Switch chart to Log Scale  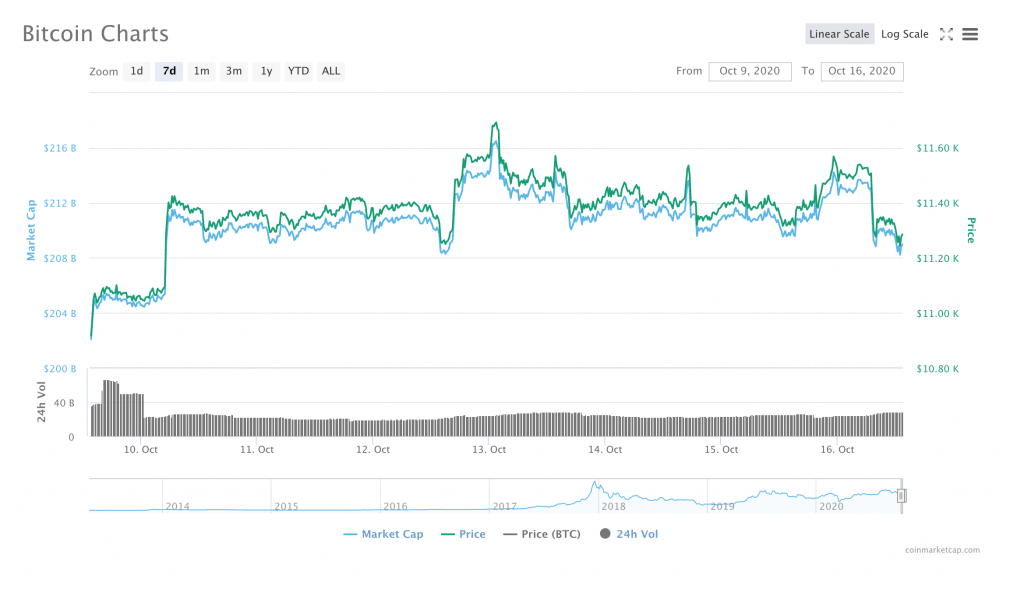click(x=904, y=34)
